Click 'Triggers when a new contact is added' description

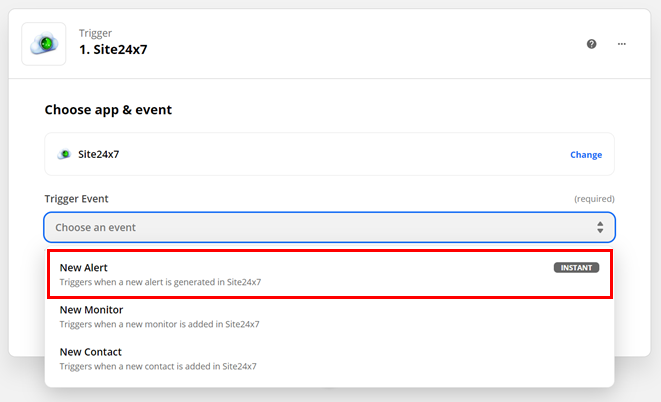(158, 366)
